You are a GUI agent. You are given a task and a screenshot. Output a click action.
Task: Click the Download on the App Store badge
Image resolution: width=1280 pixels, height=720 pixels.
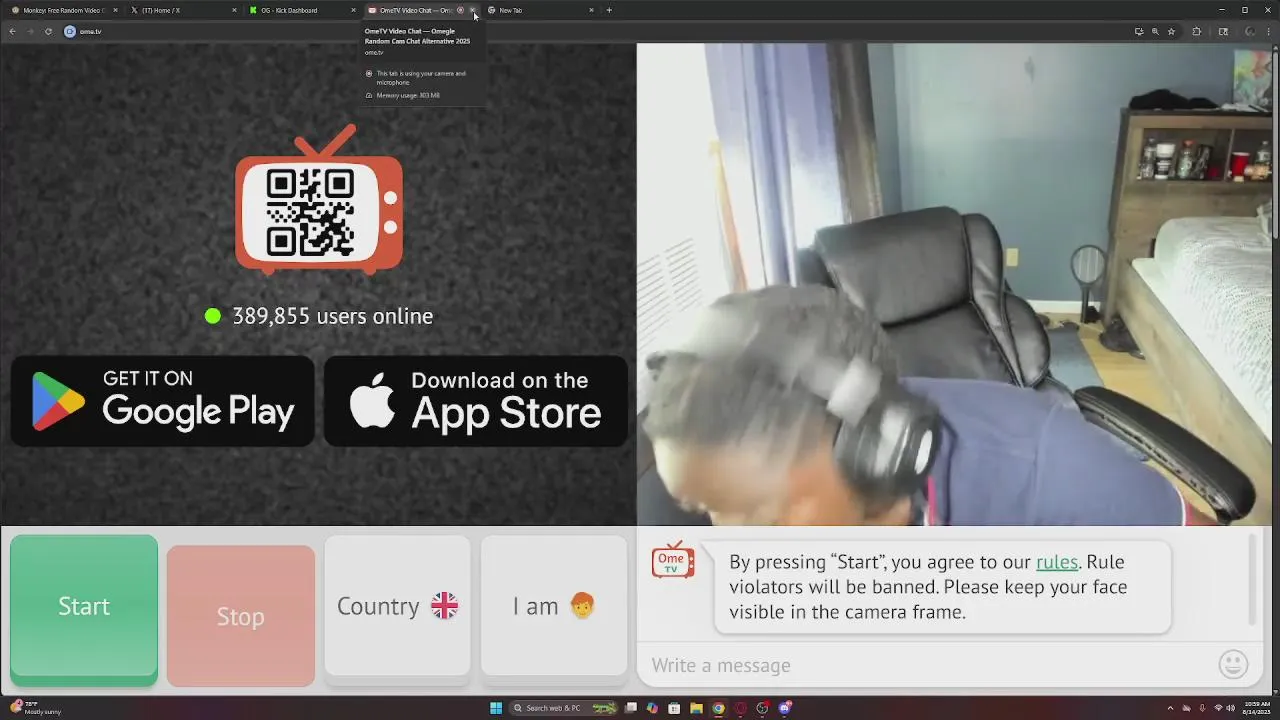(476, 401)
